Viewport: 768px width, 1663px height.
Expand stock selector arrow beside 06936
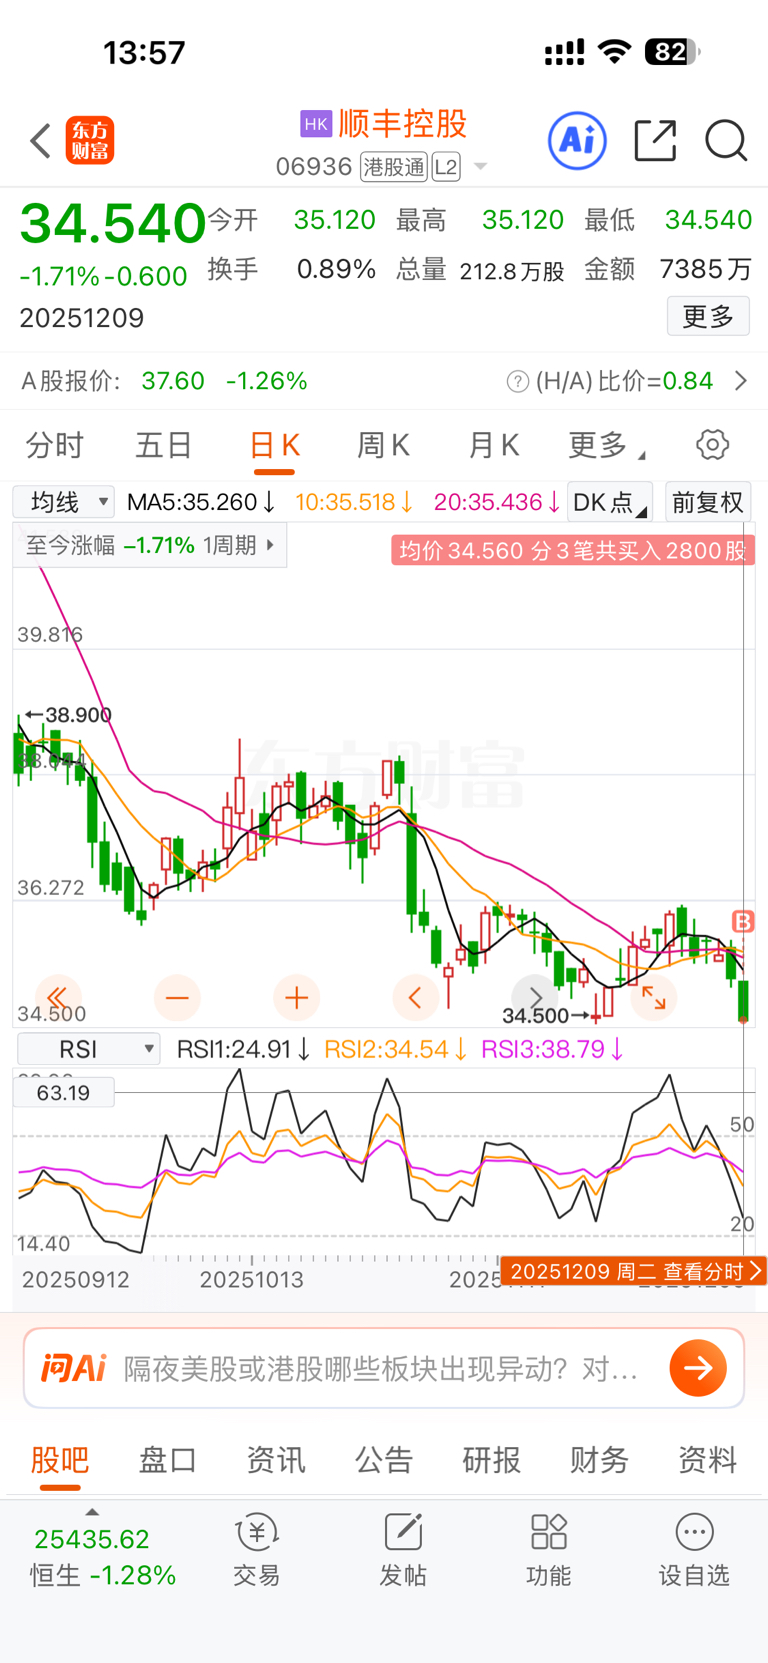click(x=480, y=167)
